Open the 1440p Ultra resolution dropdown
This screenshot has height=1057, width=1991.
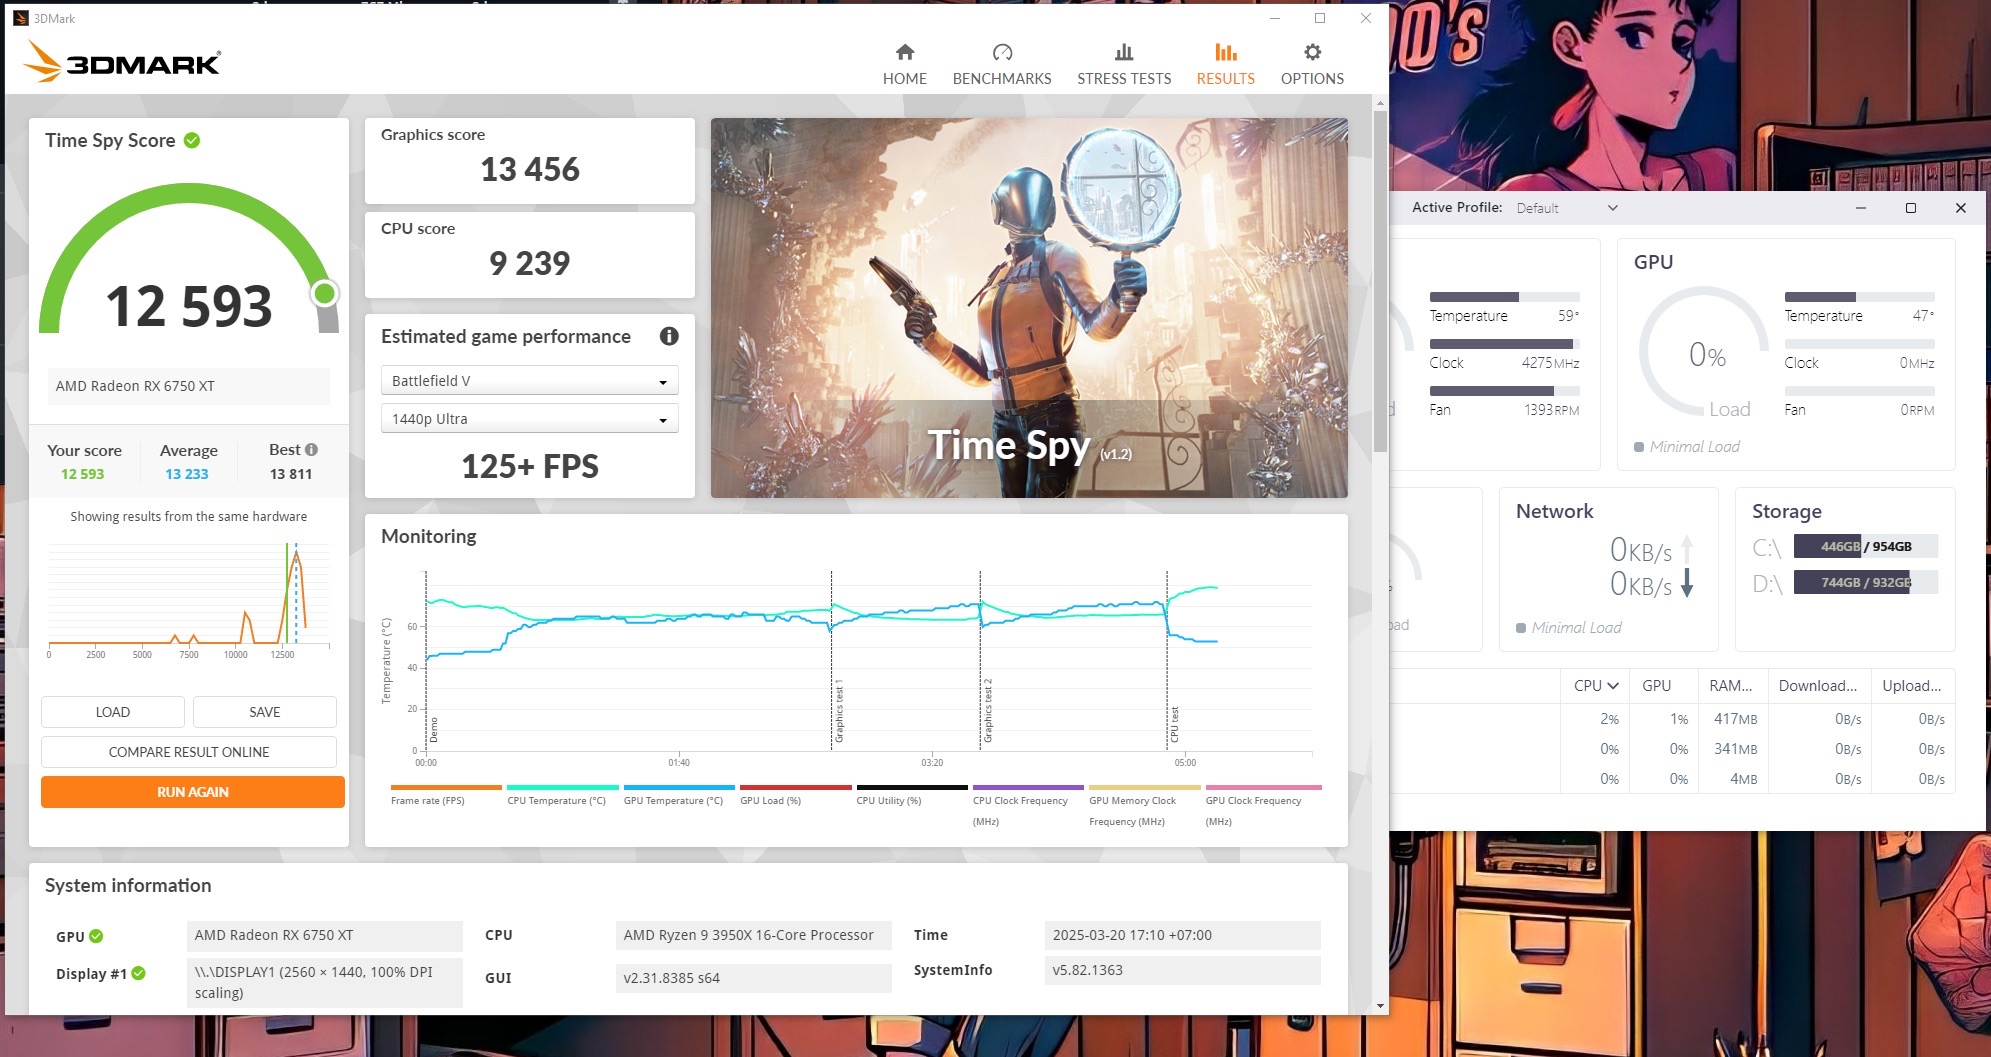pos(529,419)
